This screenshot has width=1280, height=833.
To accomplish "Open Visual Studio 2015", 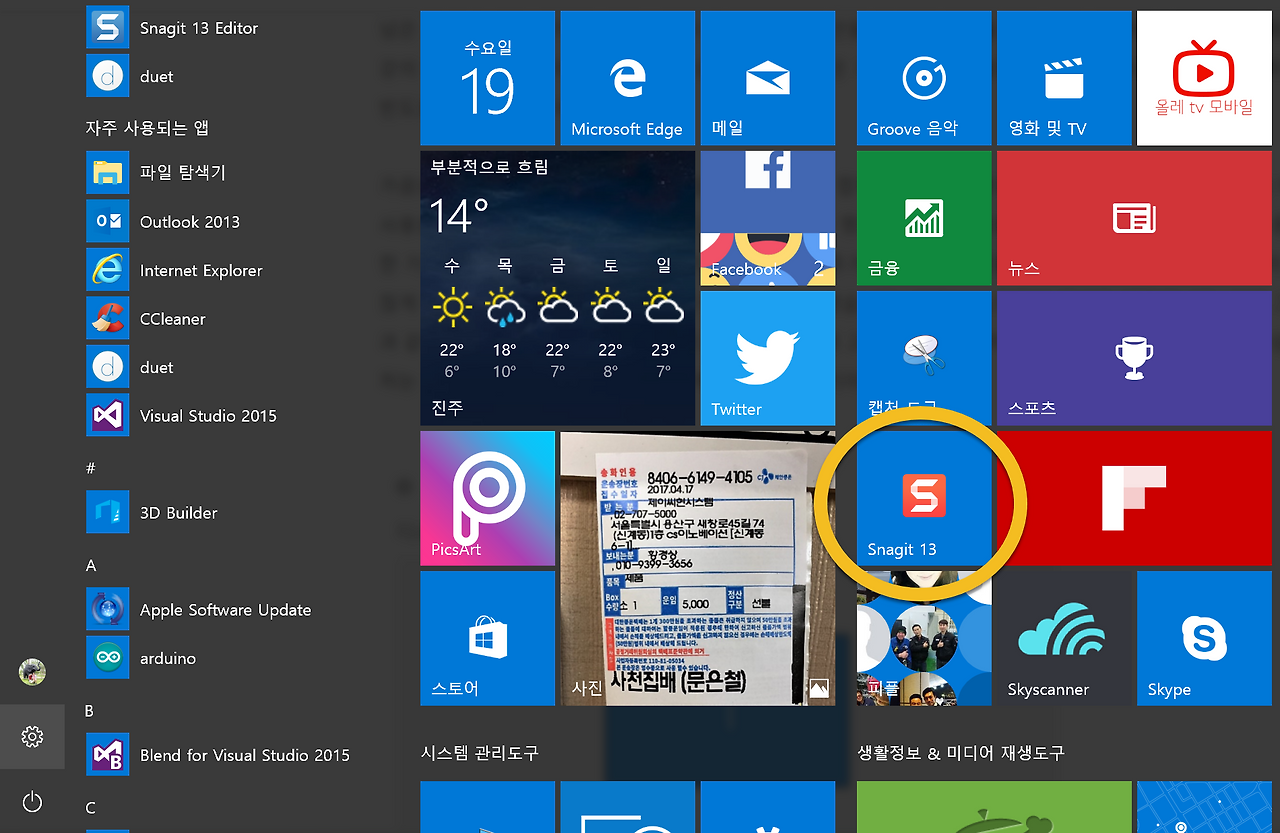I will tap(182, 415).
